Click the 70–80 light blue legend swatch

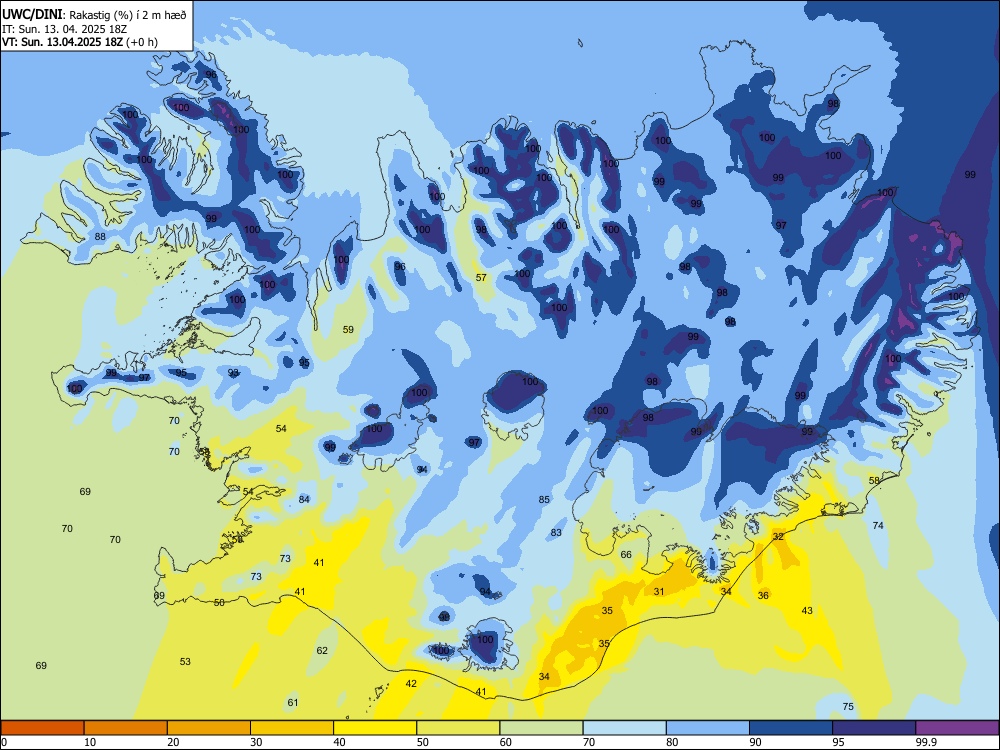coord(624,728)
